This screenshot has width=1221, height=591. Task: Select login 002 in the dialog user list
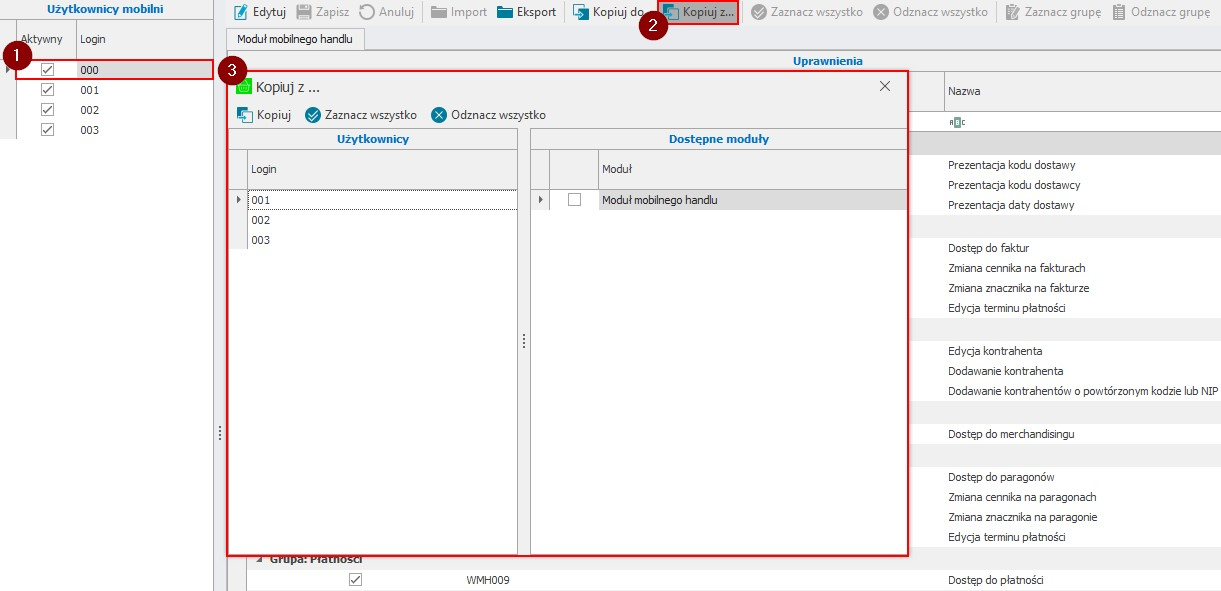tap(382, 220)
